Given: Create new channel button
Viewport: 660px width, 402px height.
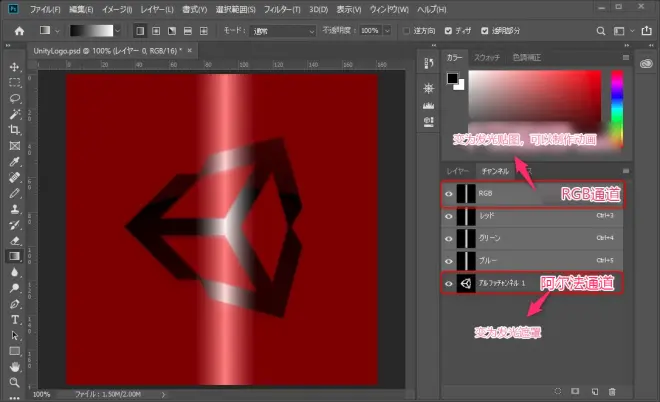Looking at the screenshot, I should 595,391.
